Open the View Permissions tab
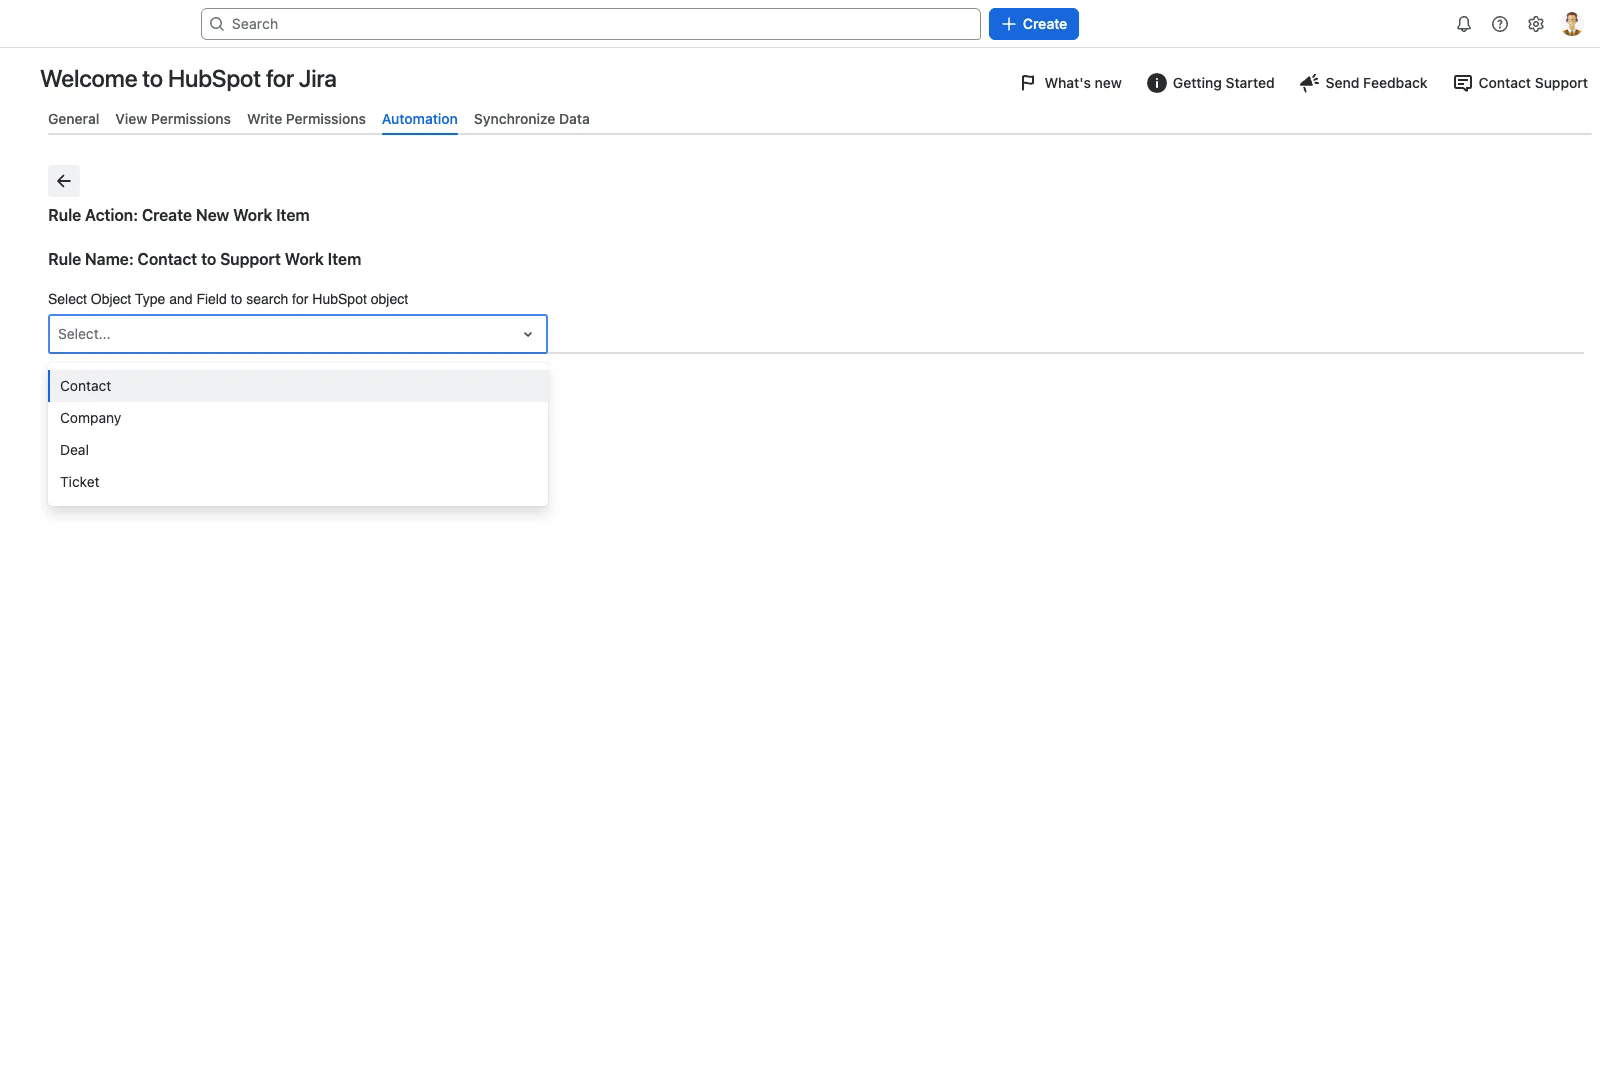1600x1080 pixels. [x=173, y=119]
